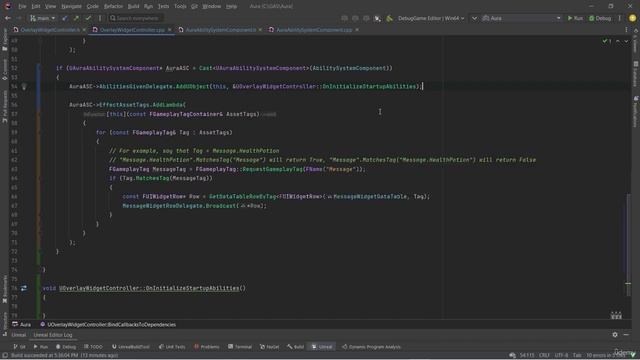Open DebugGame Editor | Win64 configuration dropdown
The image size is (640, 360).
[431, 18]
